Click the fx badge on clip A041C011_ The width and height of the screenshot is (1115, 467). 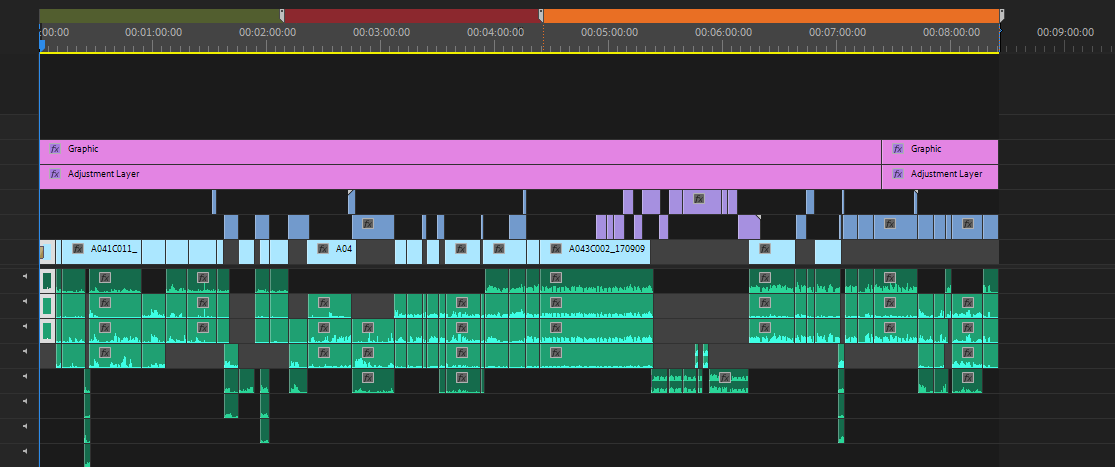coord(78,248)
